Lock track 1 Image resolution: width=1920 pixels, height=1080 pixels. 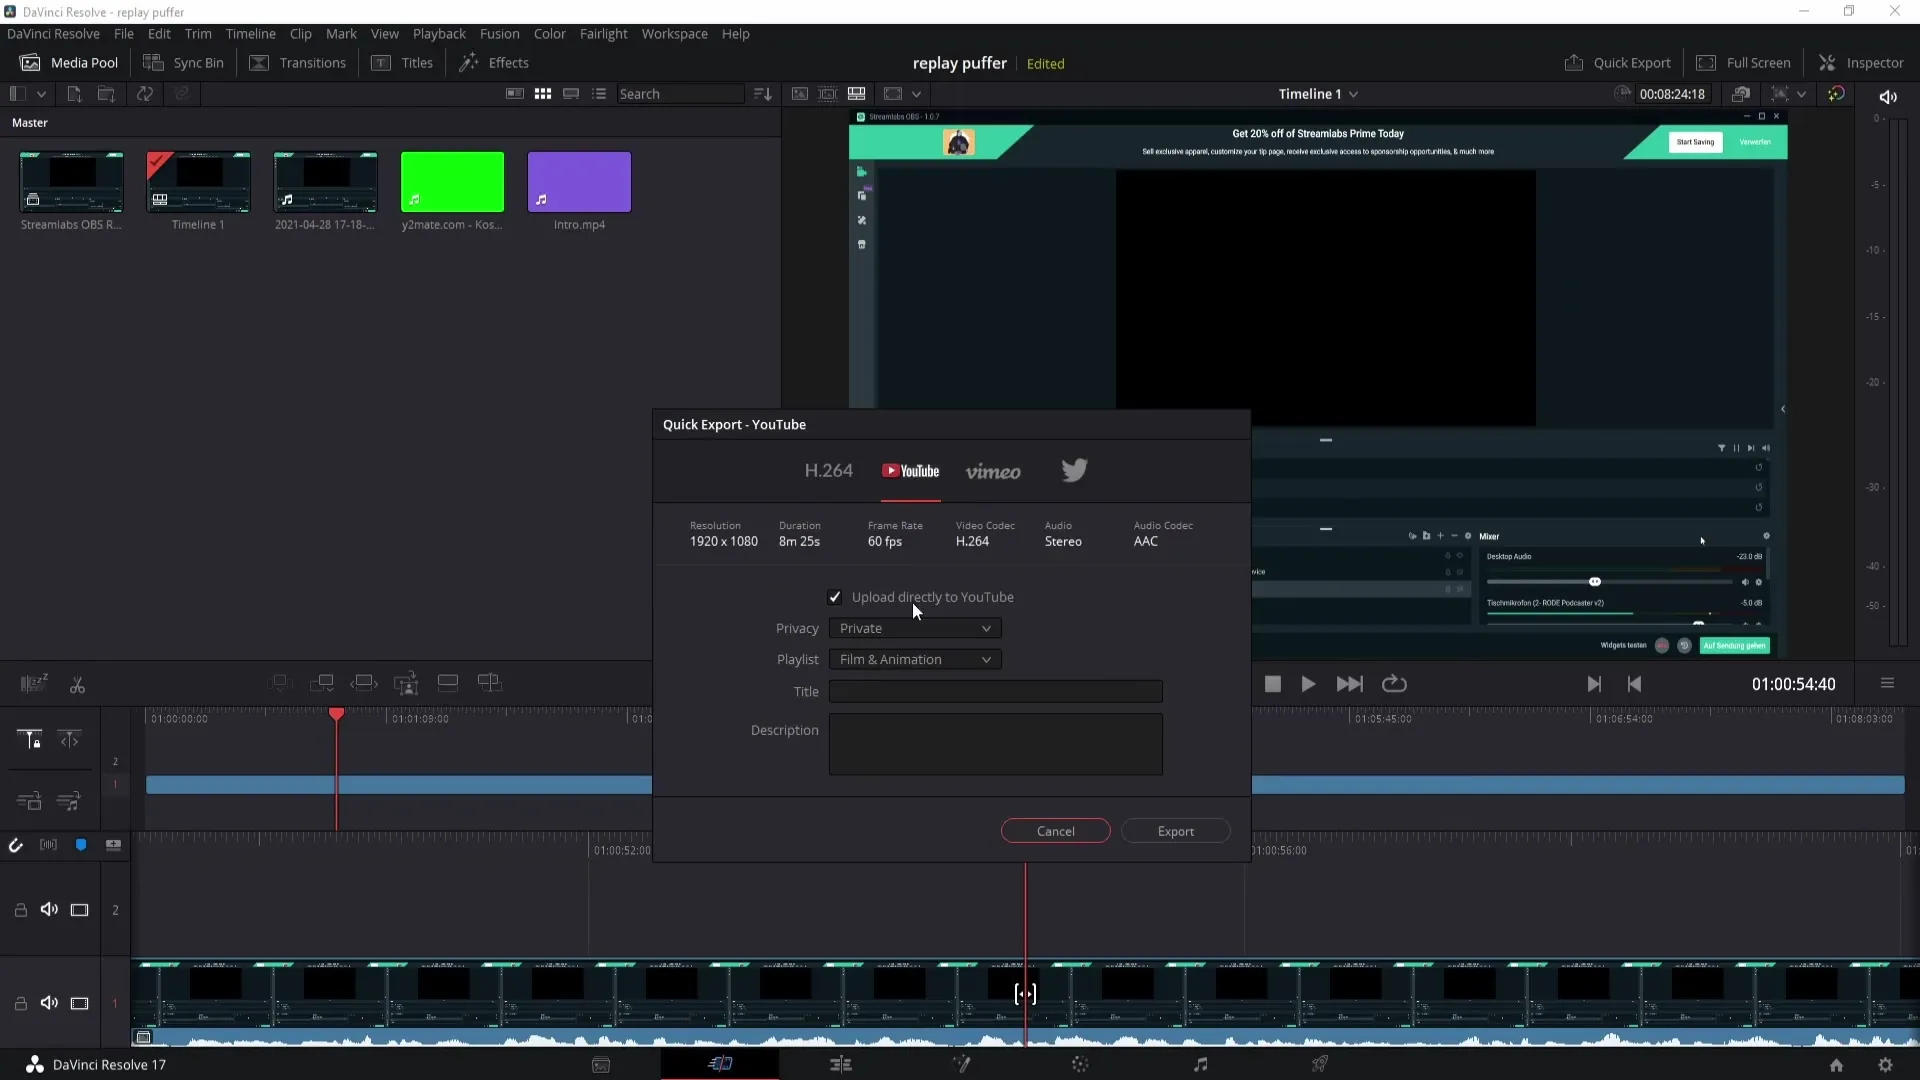[x=20, y=1003]
